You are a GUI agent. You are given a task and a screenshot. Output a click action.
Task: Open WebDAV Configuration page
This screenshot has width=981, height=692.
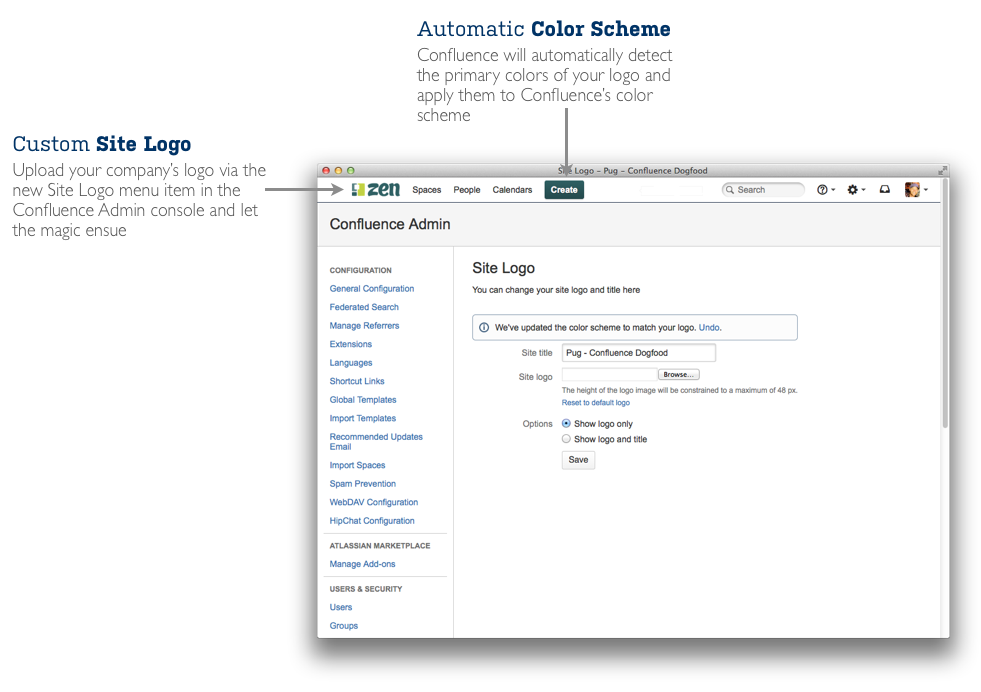(x=374, y=502)
